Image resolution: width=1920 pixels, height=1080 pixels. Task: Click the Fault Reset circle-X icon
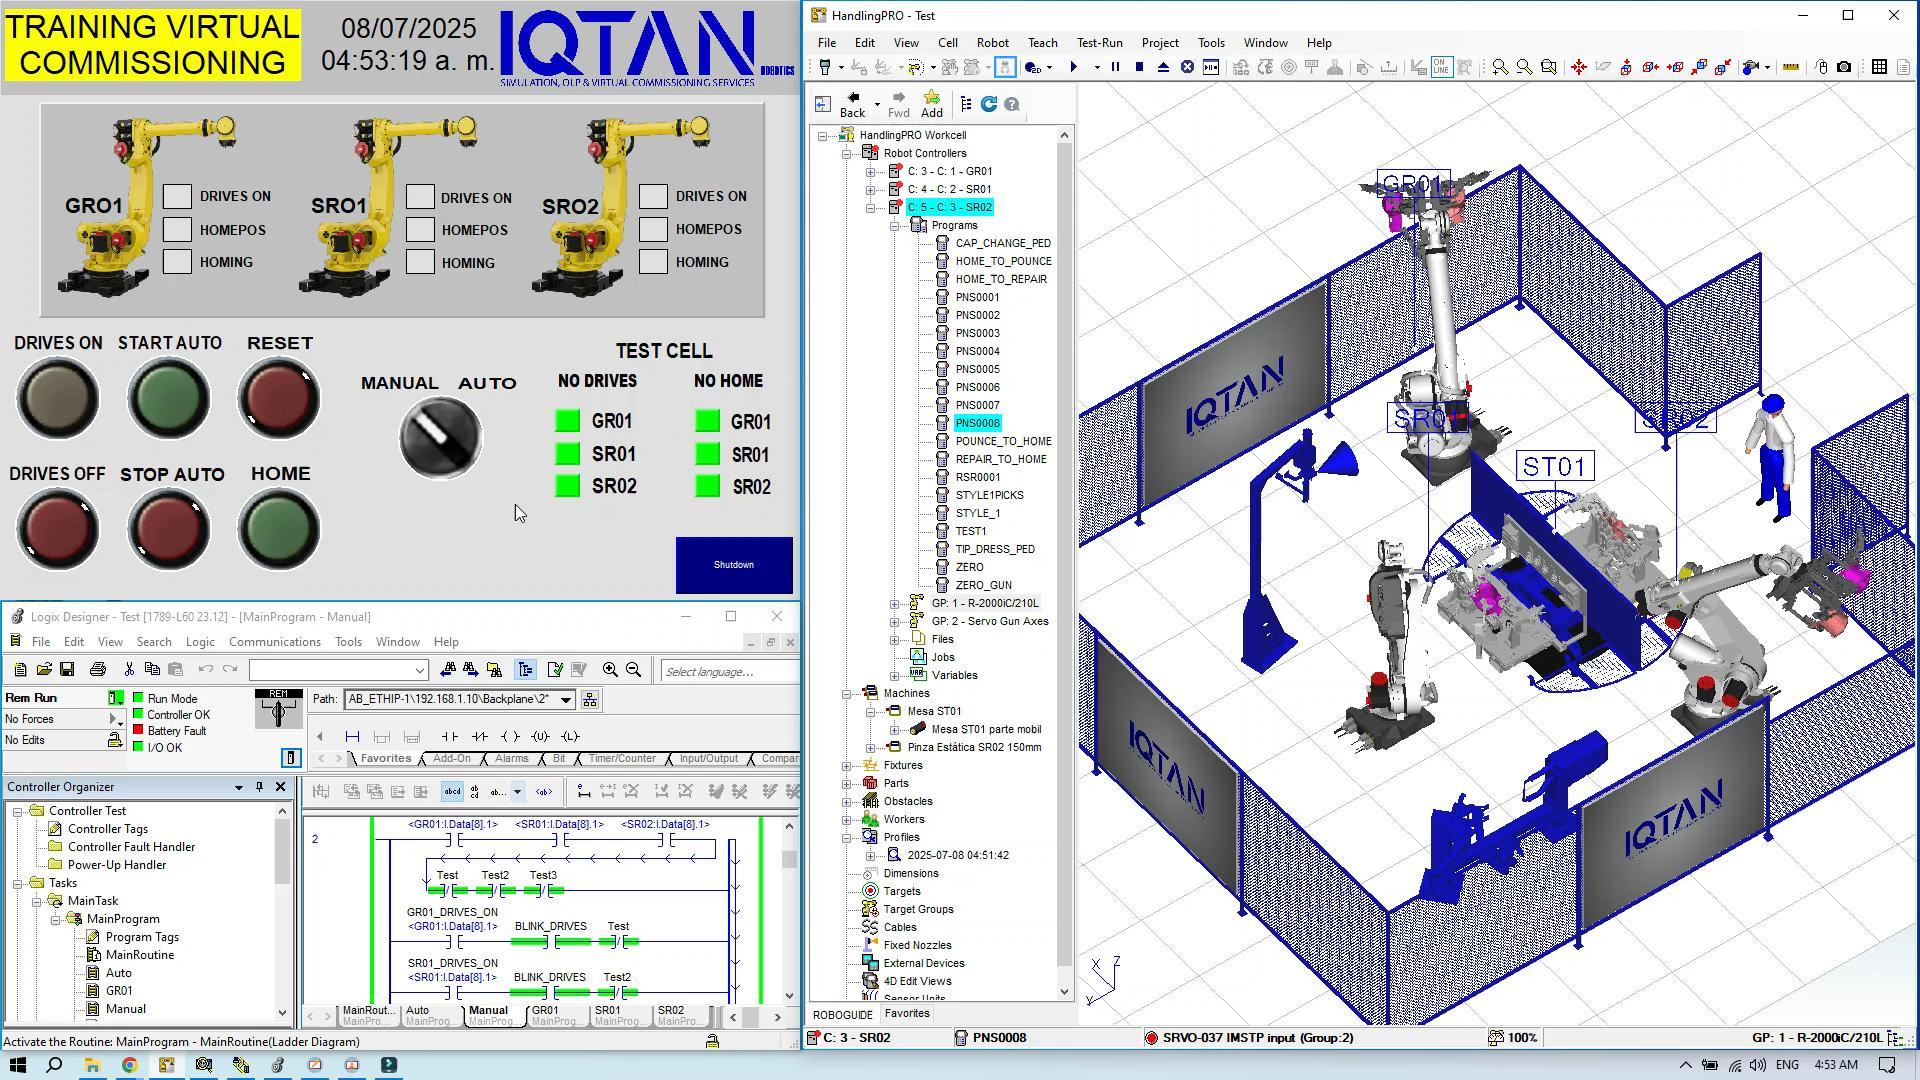pos(1187,67)
